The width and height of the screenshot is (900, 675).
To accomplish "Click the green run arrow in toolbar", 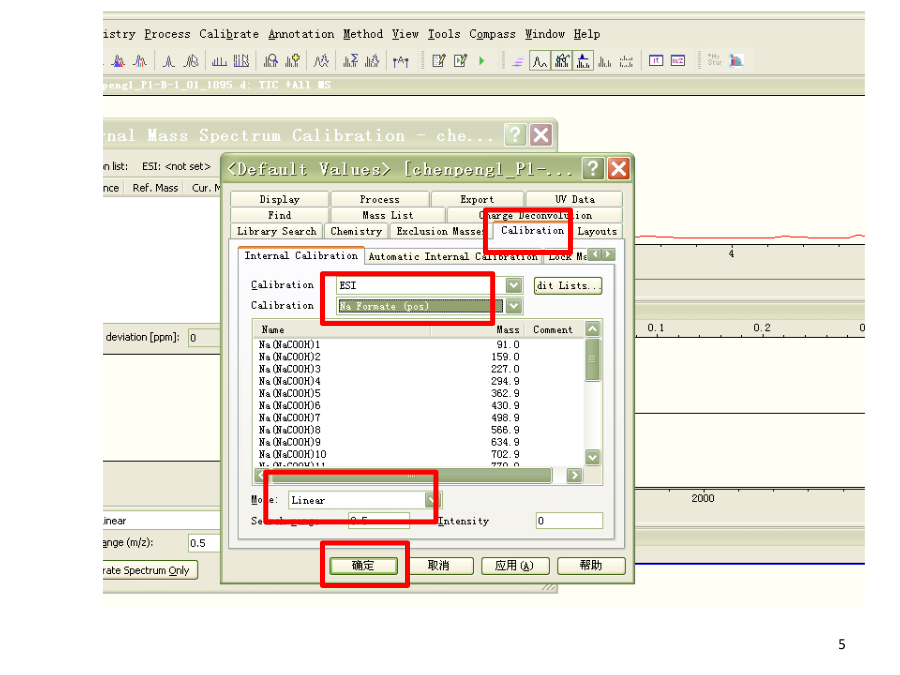I will pos(482,61).
